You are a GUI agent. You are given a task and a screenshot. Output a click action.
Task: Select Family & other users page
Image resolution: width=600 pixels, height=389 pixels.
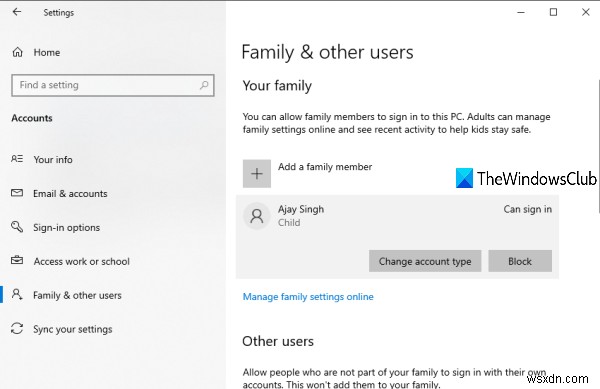click(77, 295)
